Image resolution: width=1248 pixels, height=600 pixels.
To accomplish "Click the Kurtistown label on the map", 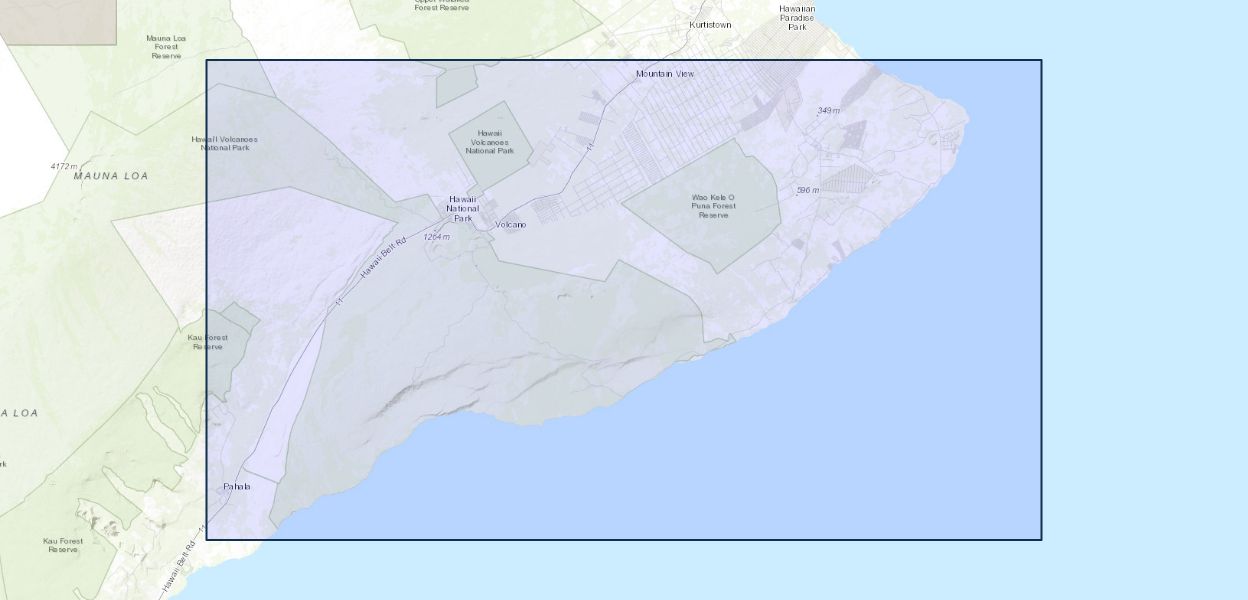I will pyautogui.click(x=710, y=24).
